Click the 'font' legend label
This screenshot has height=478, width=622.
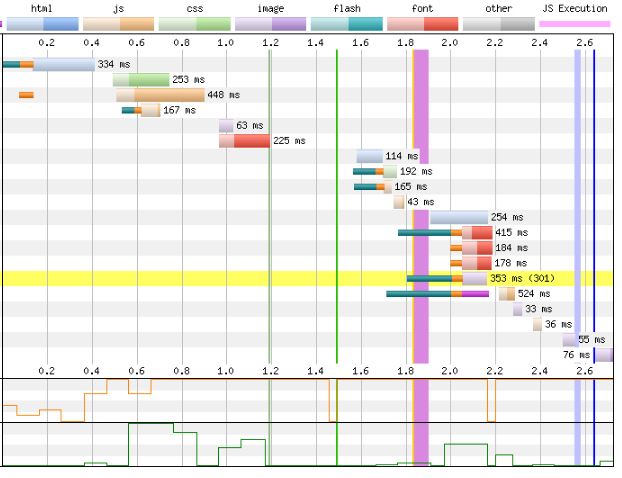point(422,8)
